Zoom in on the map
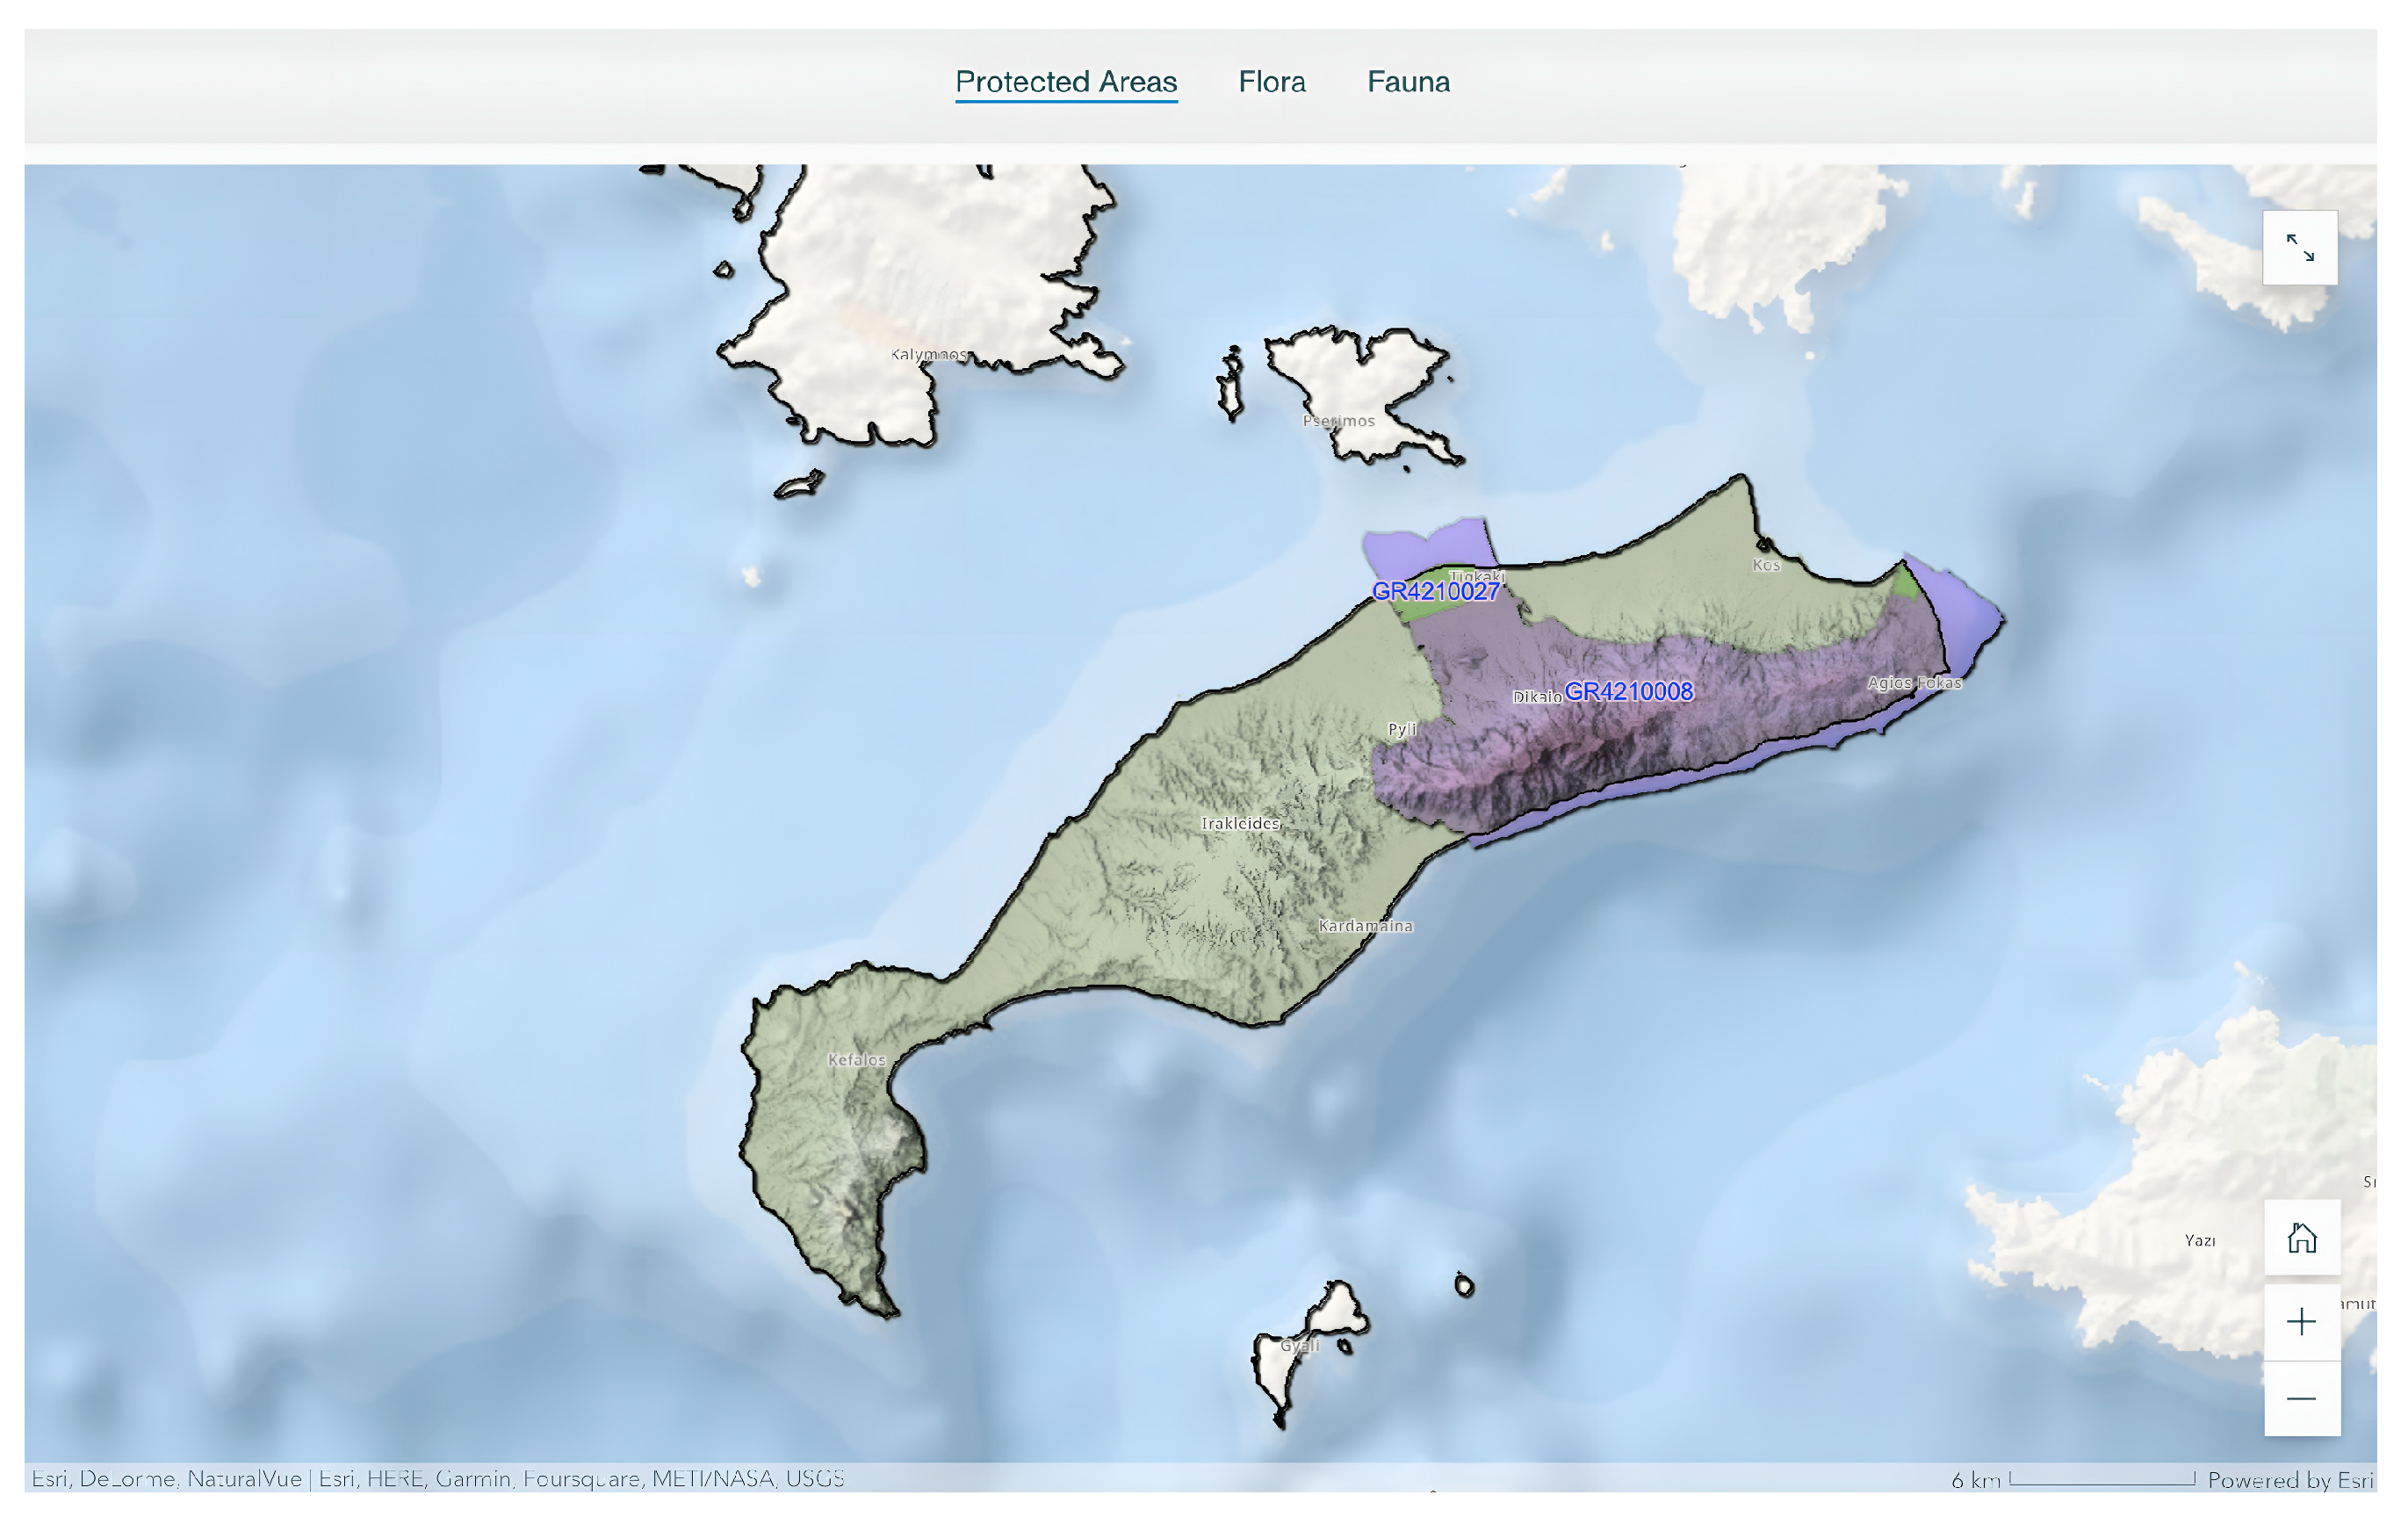 point(2301,1321)
